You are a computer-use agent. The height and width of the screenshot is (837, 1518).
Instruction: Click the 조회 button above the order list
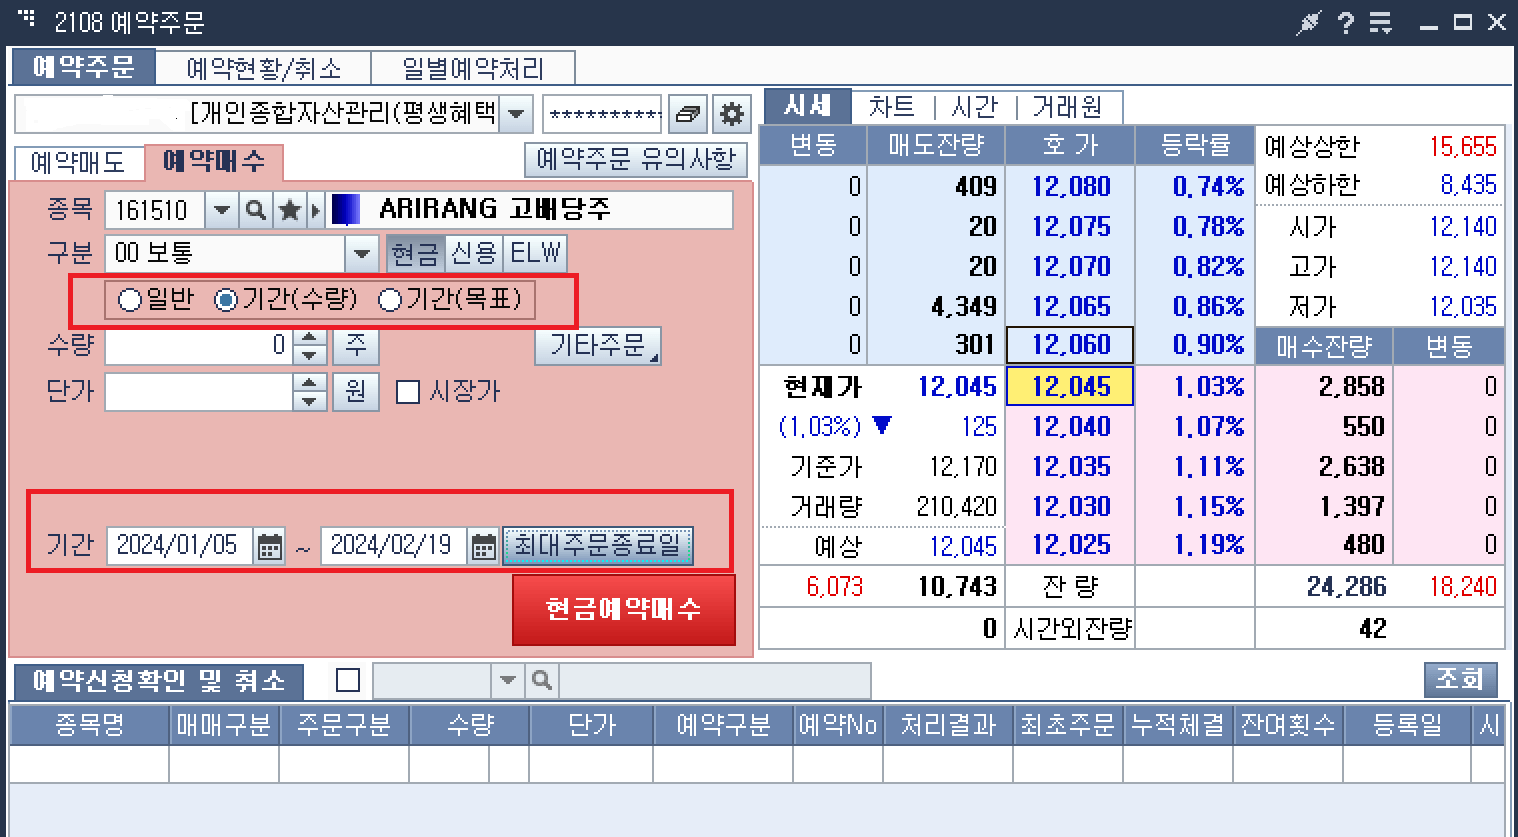[1461, 678]
